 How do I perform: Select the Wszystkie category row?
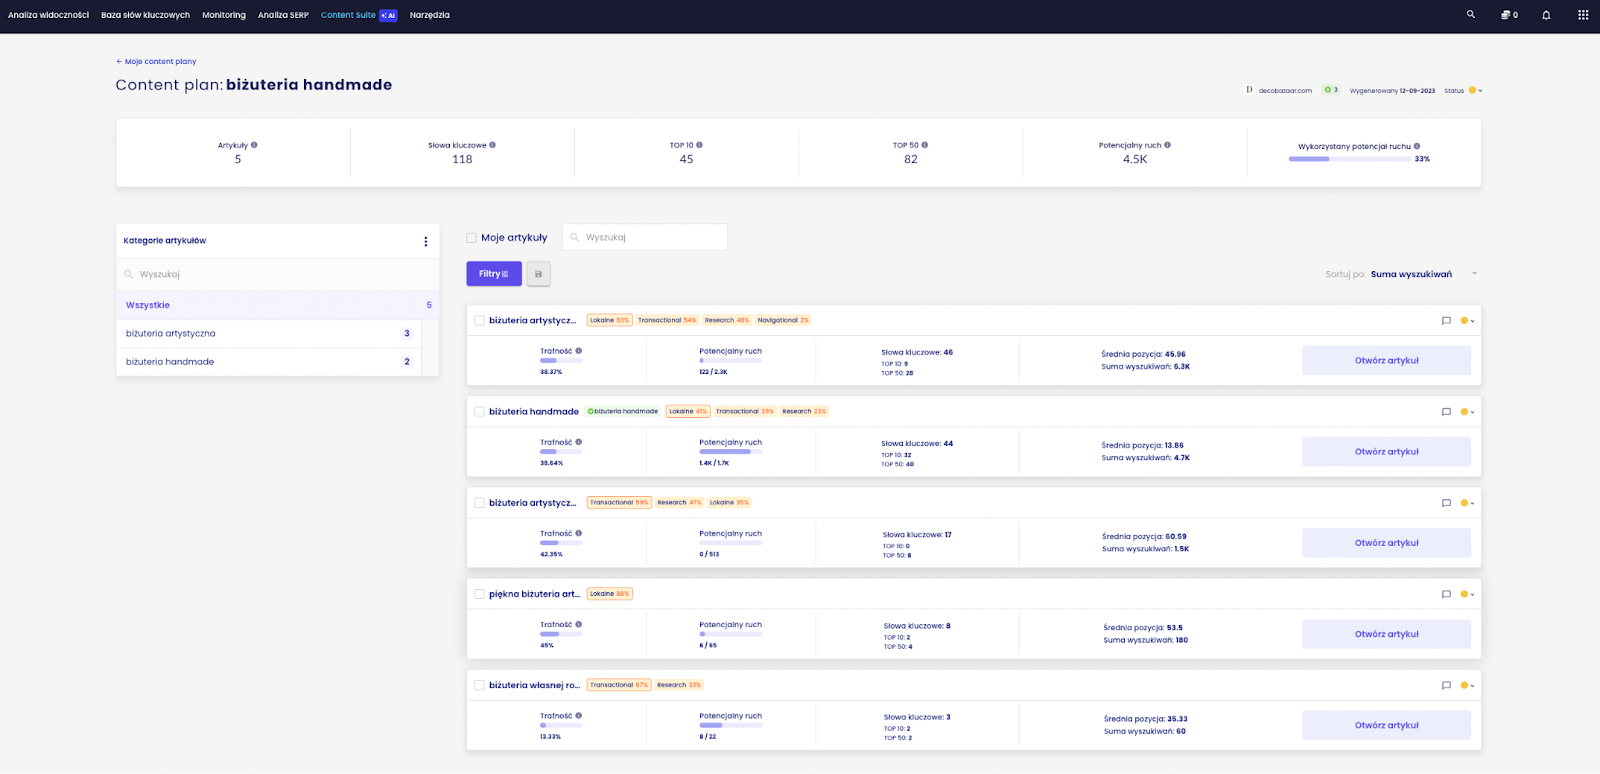pyautogui.click(x=278, y=305)
